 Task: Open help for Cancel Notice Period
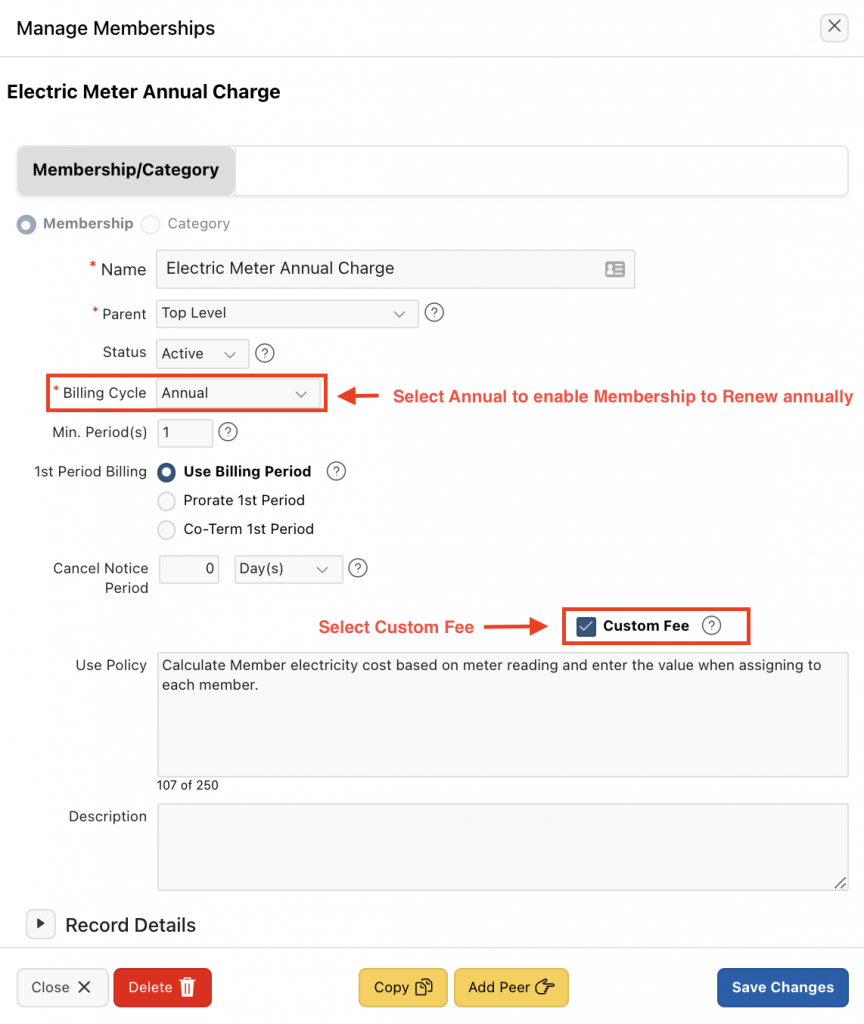(x=357, y=568)
